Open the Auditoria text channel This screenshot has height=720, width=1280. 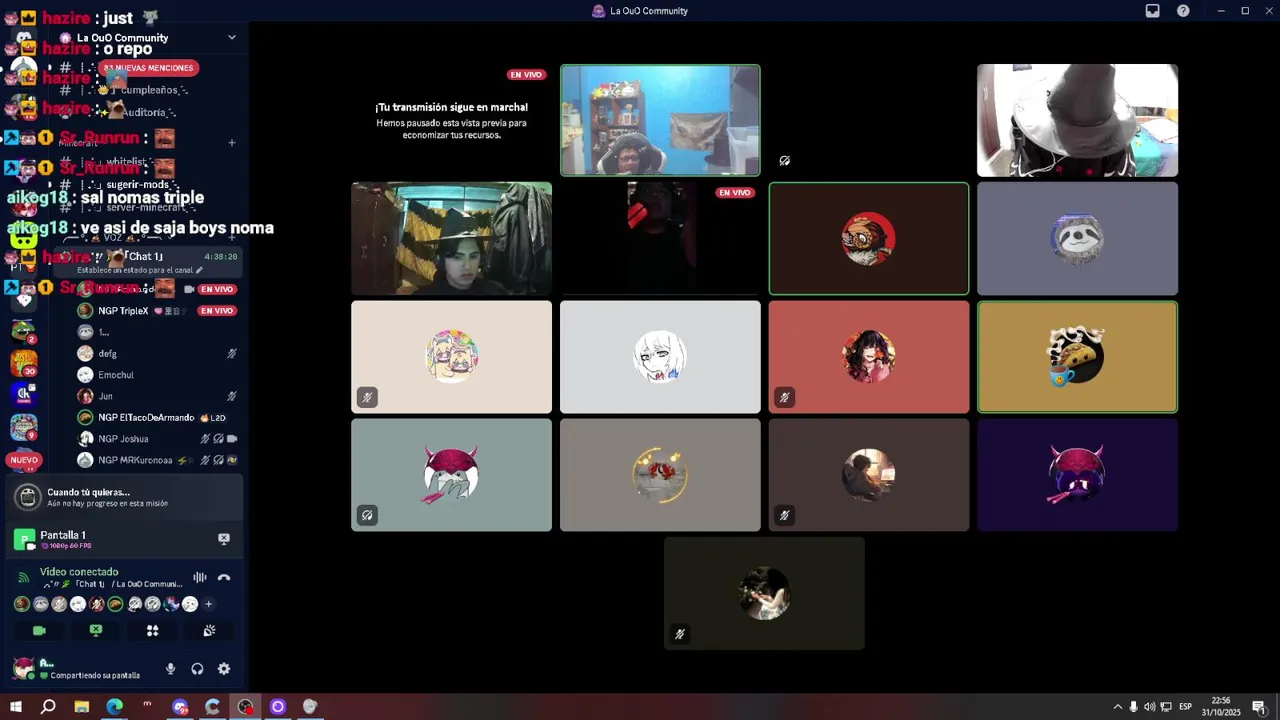click(x=150, y=113)
